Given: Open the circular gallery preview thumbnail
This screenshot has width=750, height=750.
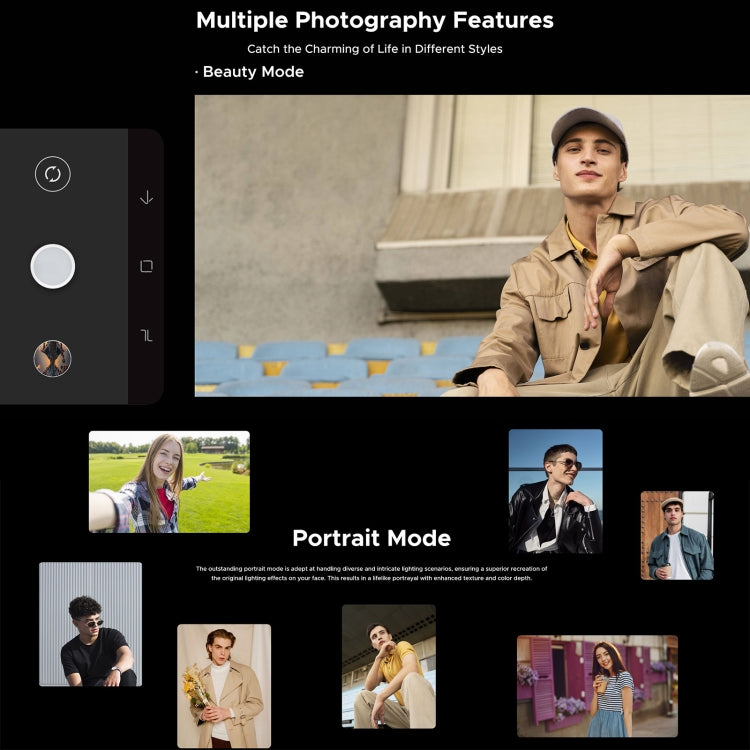Looking at the screenshot, I should (x=52, y=358).
